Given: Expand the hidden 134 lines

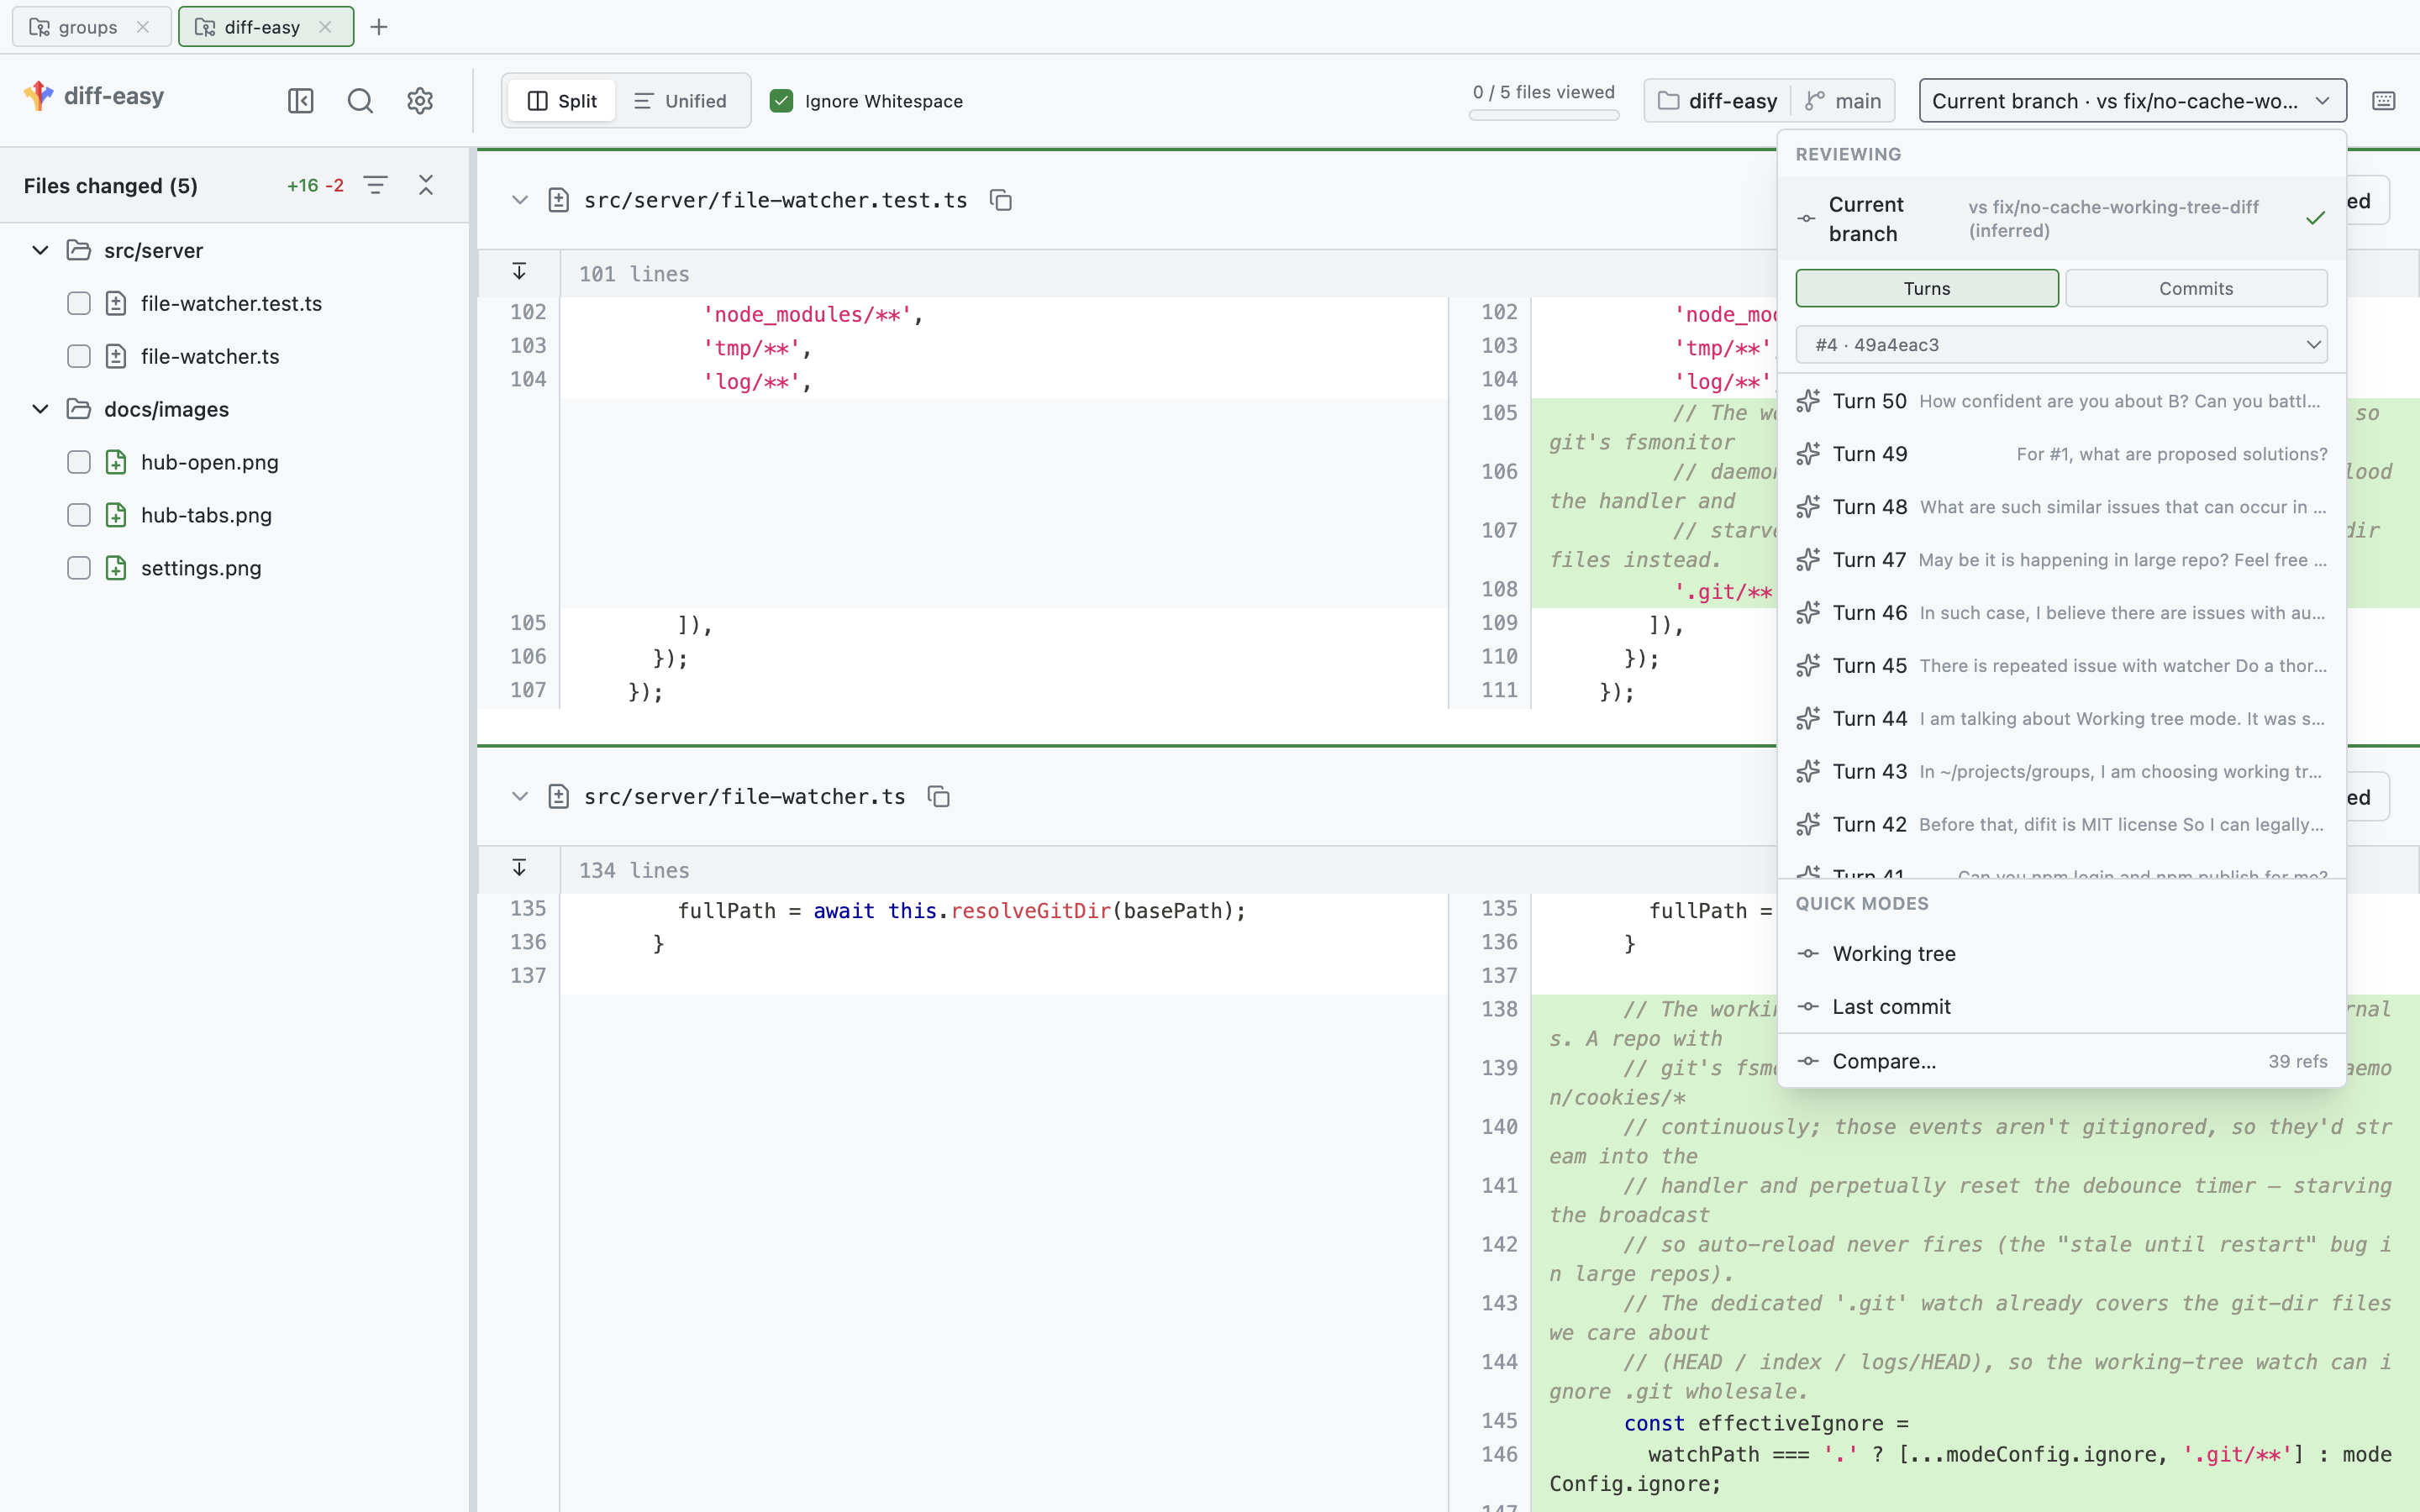Looking at the screenshot, I should pos(519,868).
